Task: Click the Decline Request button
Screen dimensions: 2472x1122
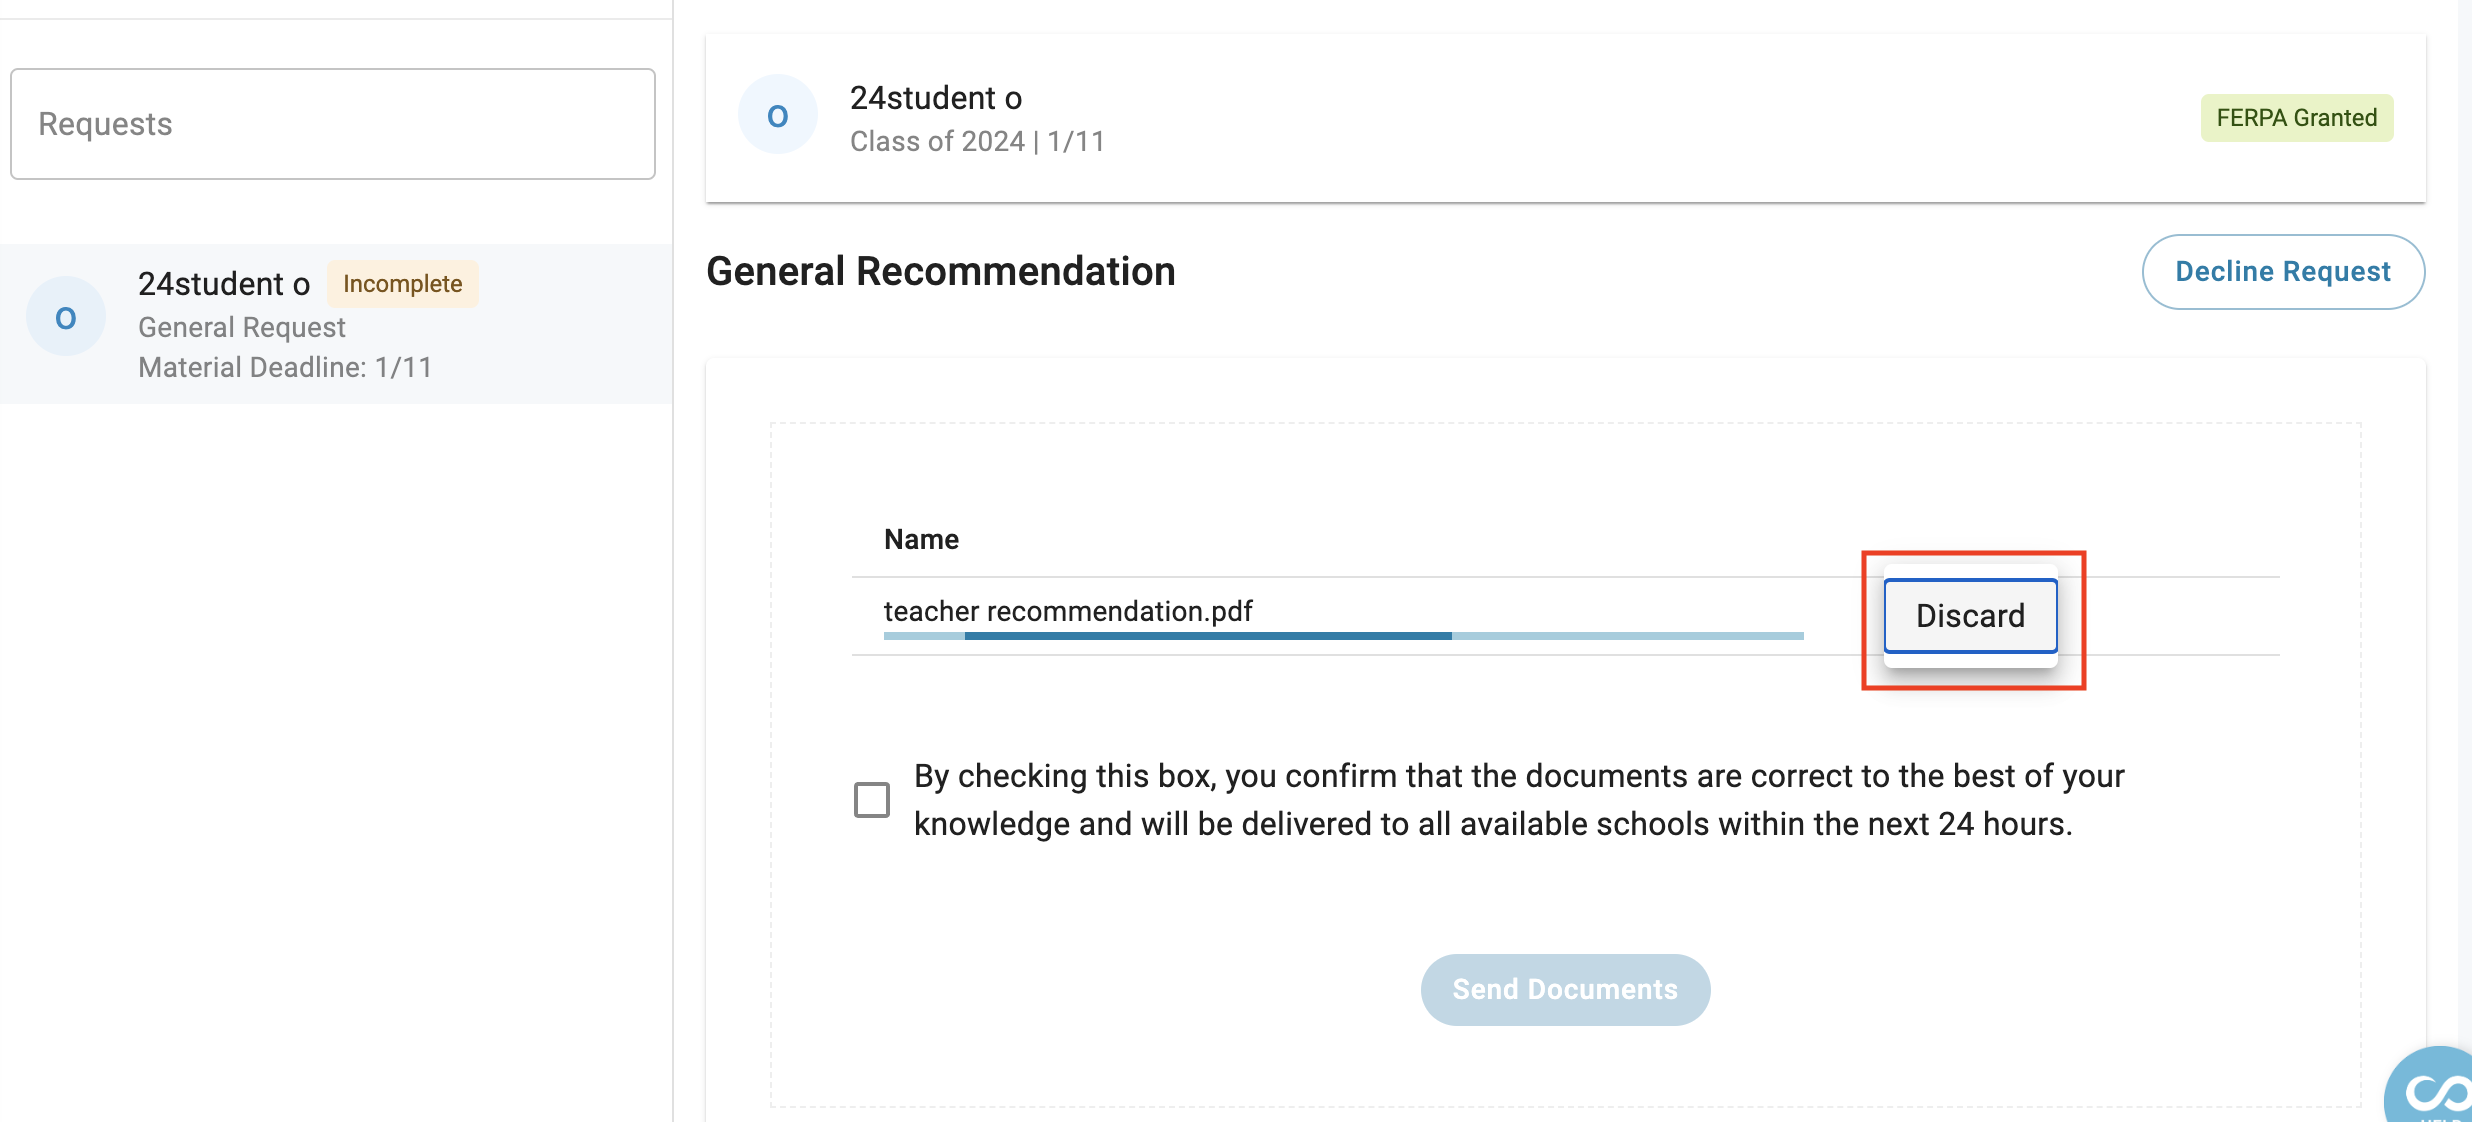Action: [x=2283, y=272]
